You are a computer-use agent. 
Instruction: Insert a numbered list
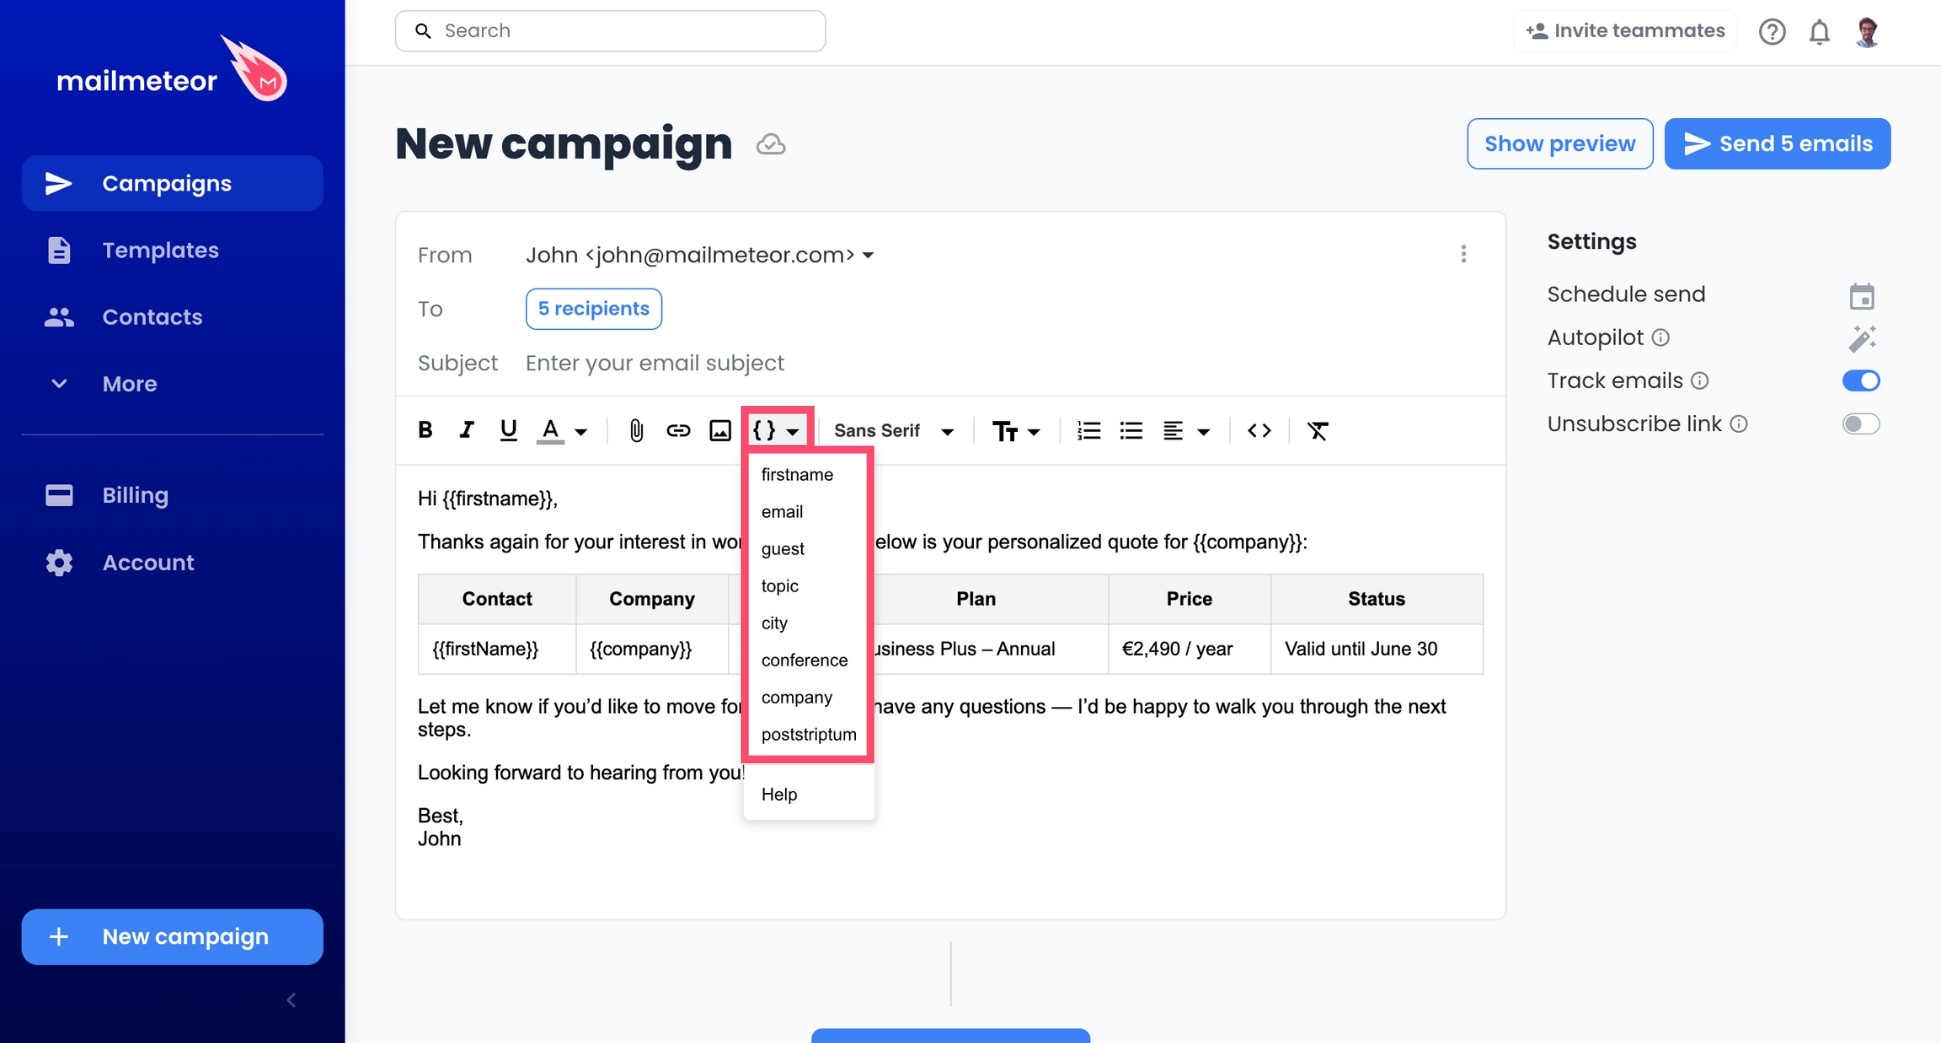(x=1088, y=431)
